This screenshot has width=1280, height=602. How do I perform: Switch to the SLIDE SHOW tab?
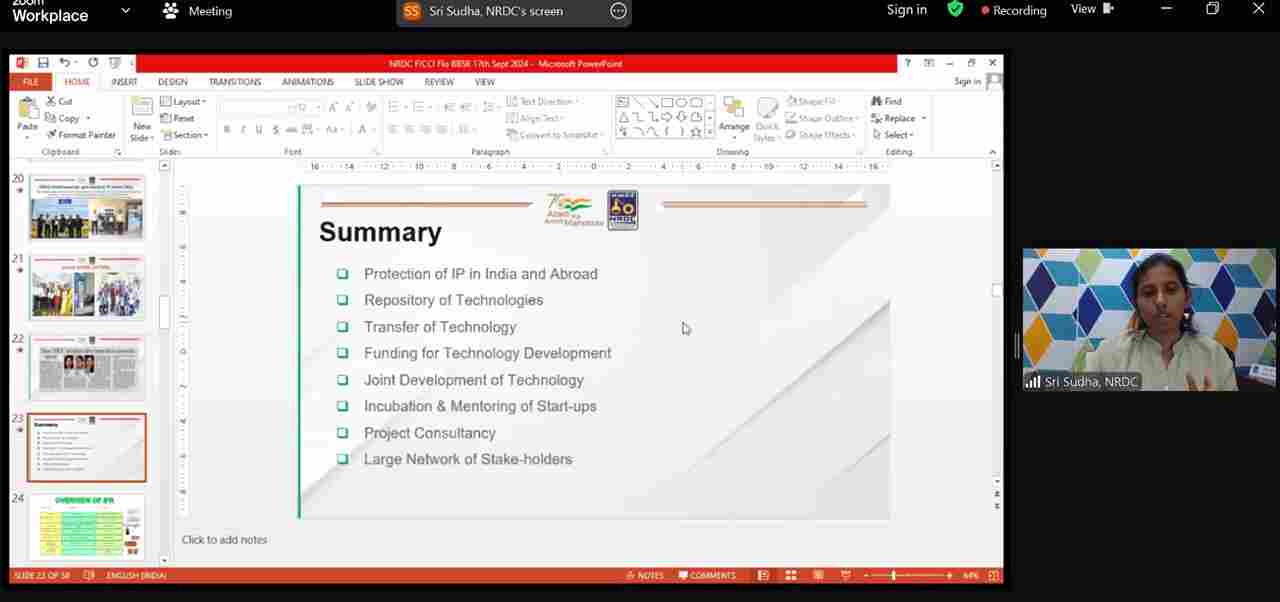tap(379, 82)
